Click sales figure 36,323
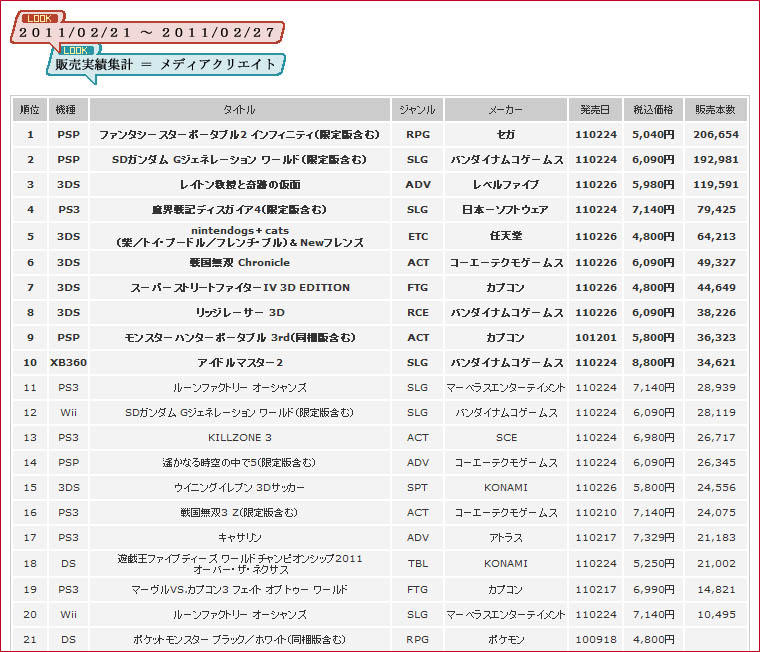 (716, 337)
